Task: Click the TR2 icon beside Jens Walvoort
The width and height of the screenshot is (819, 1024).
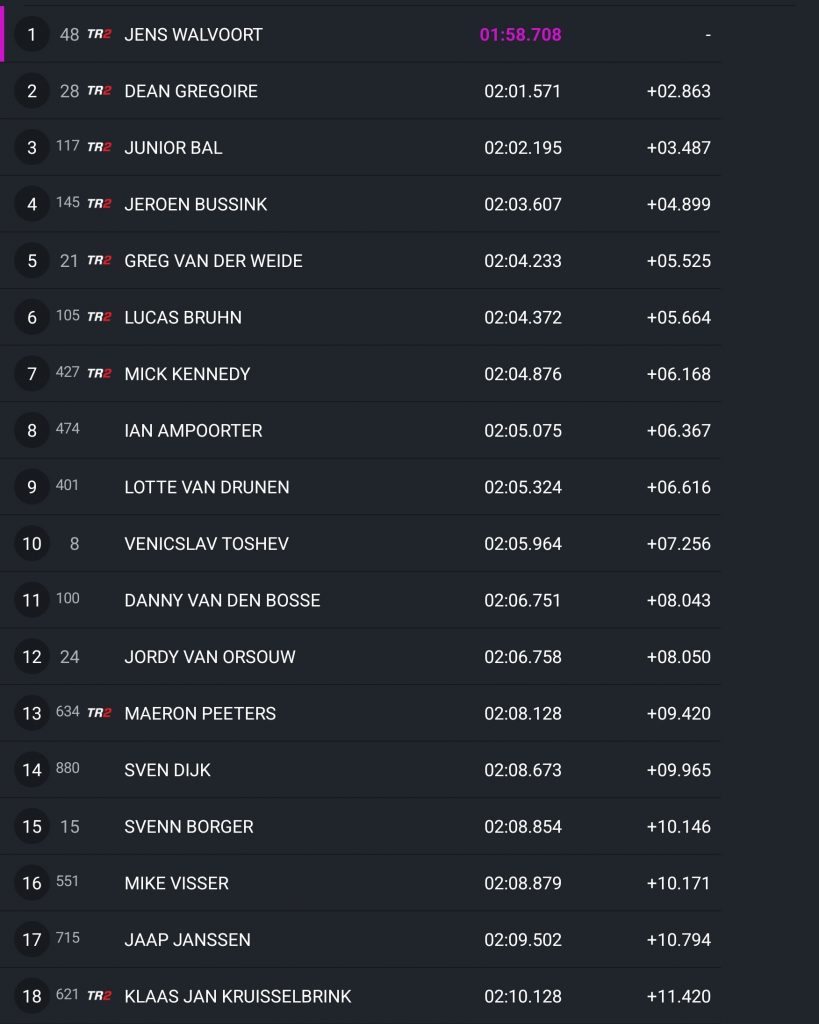Action: [x=99, y=34]
